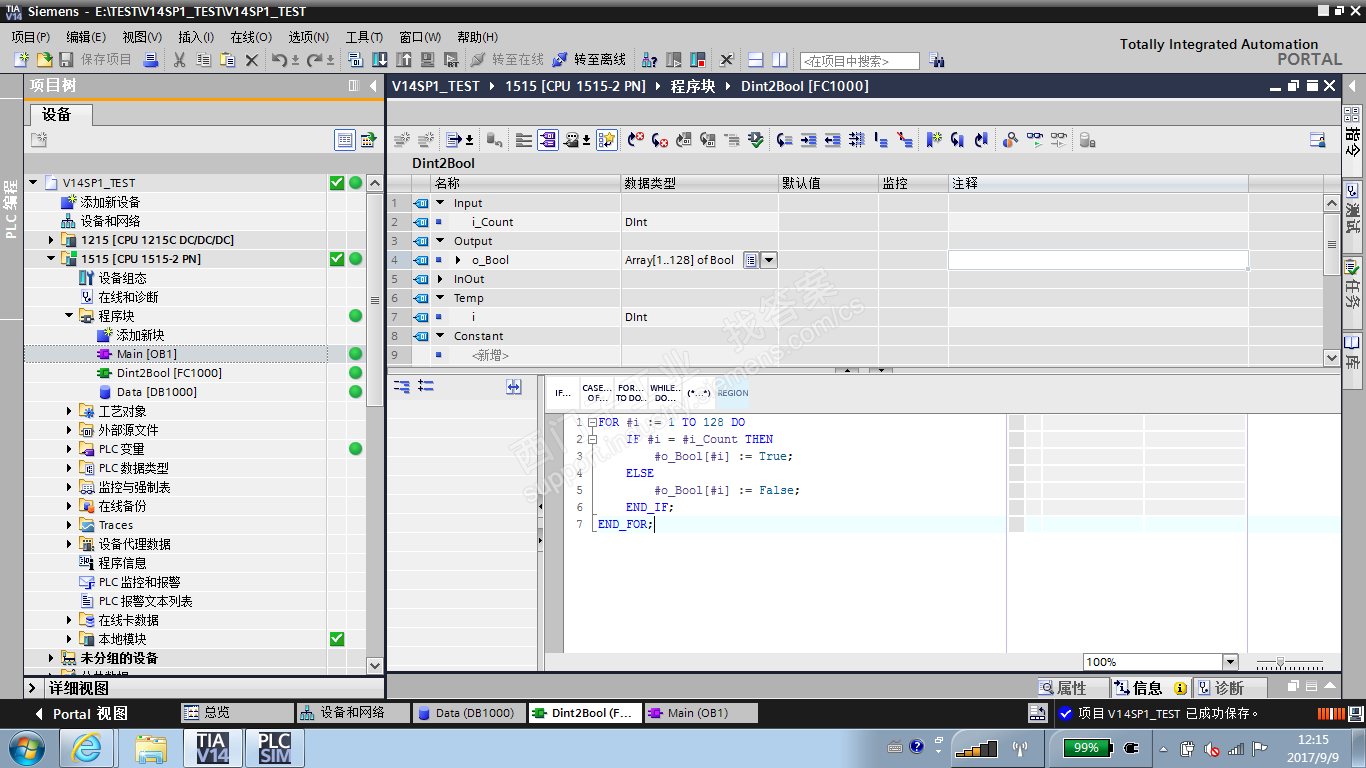Click the save project icon
1366x768 pixels.
(67, 60)
